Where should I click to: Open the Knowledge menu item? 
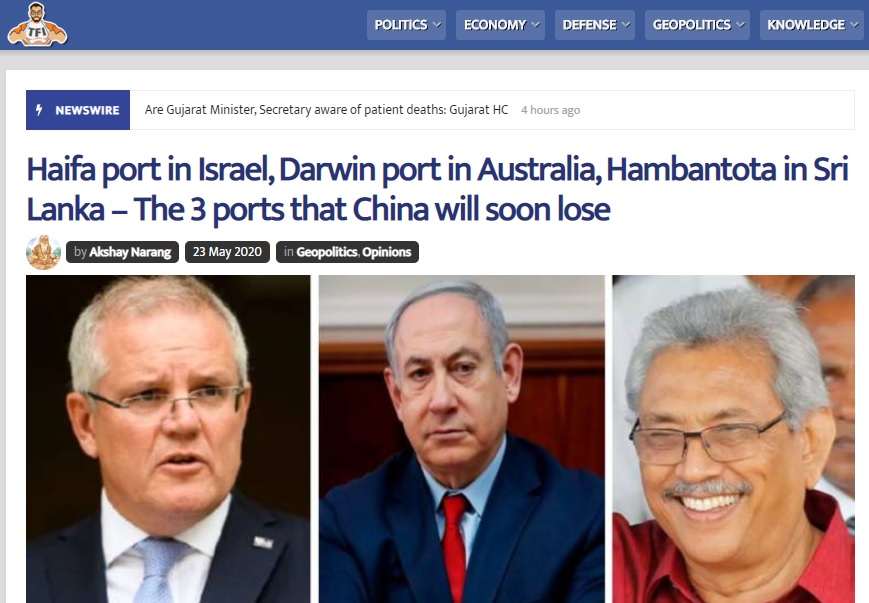coord(812,25)
